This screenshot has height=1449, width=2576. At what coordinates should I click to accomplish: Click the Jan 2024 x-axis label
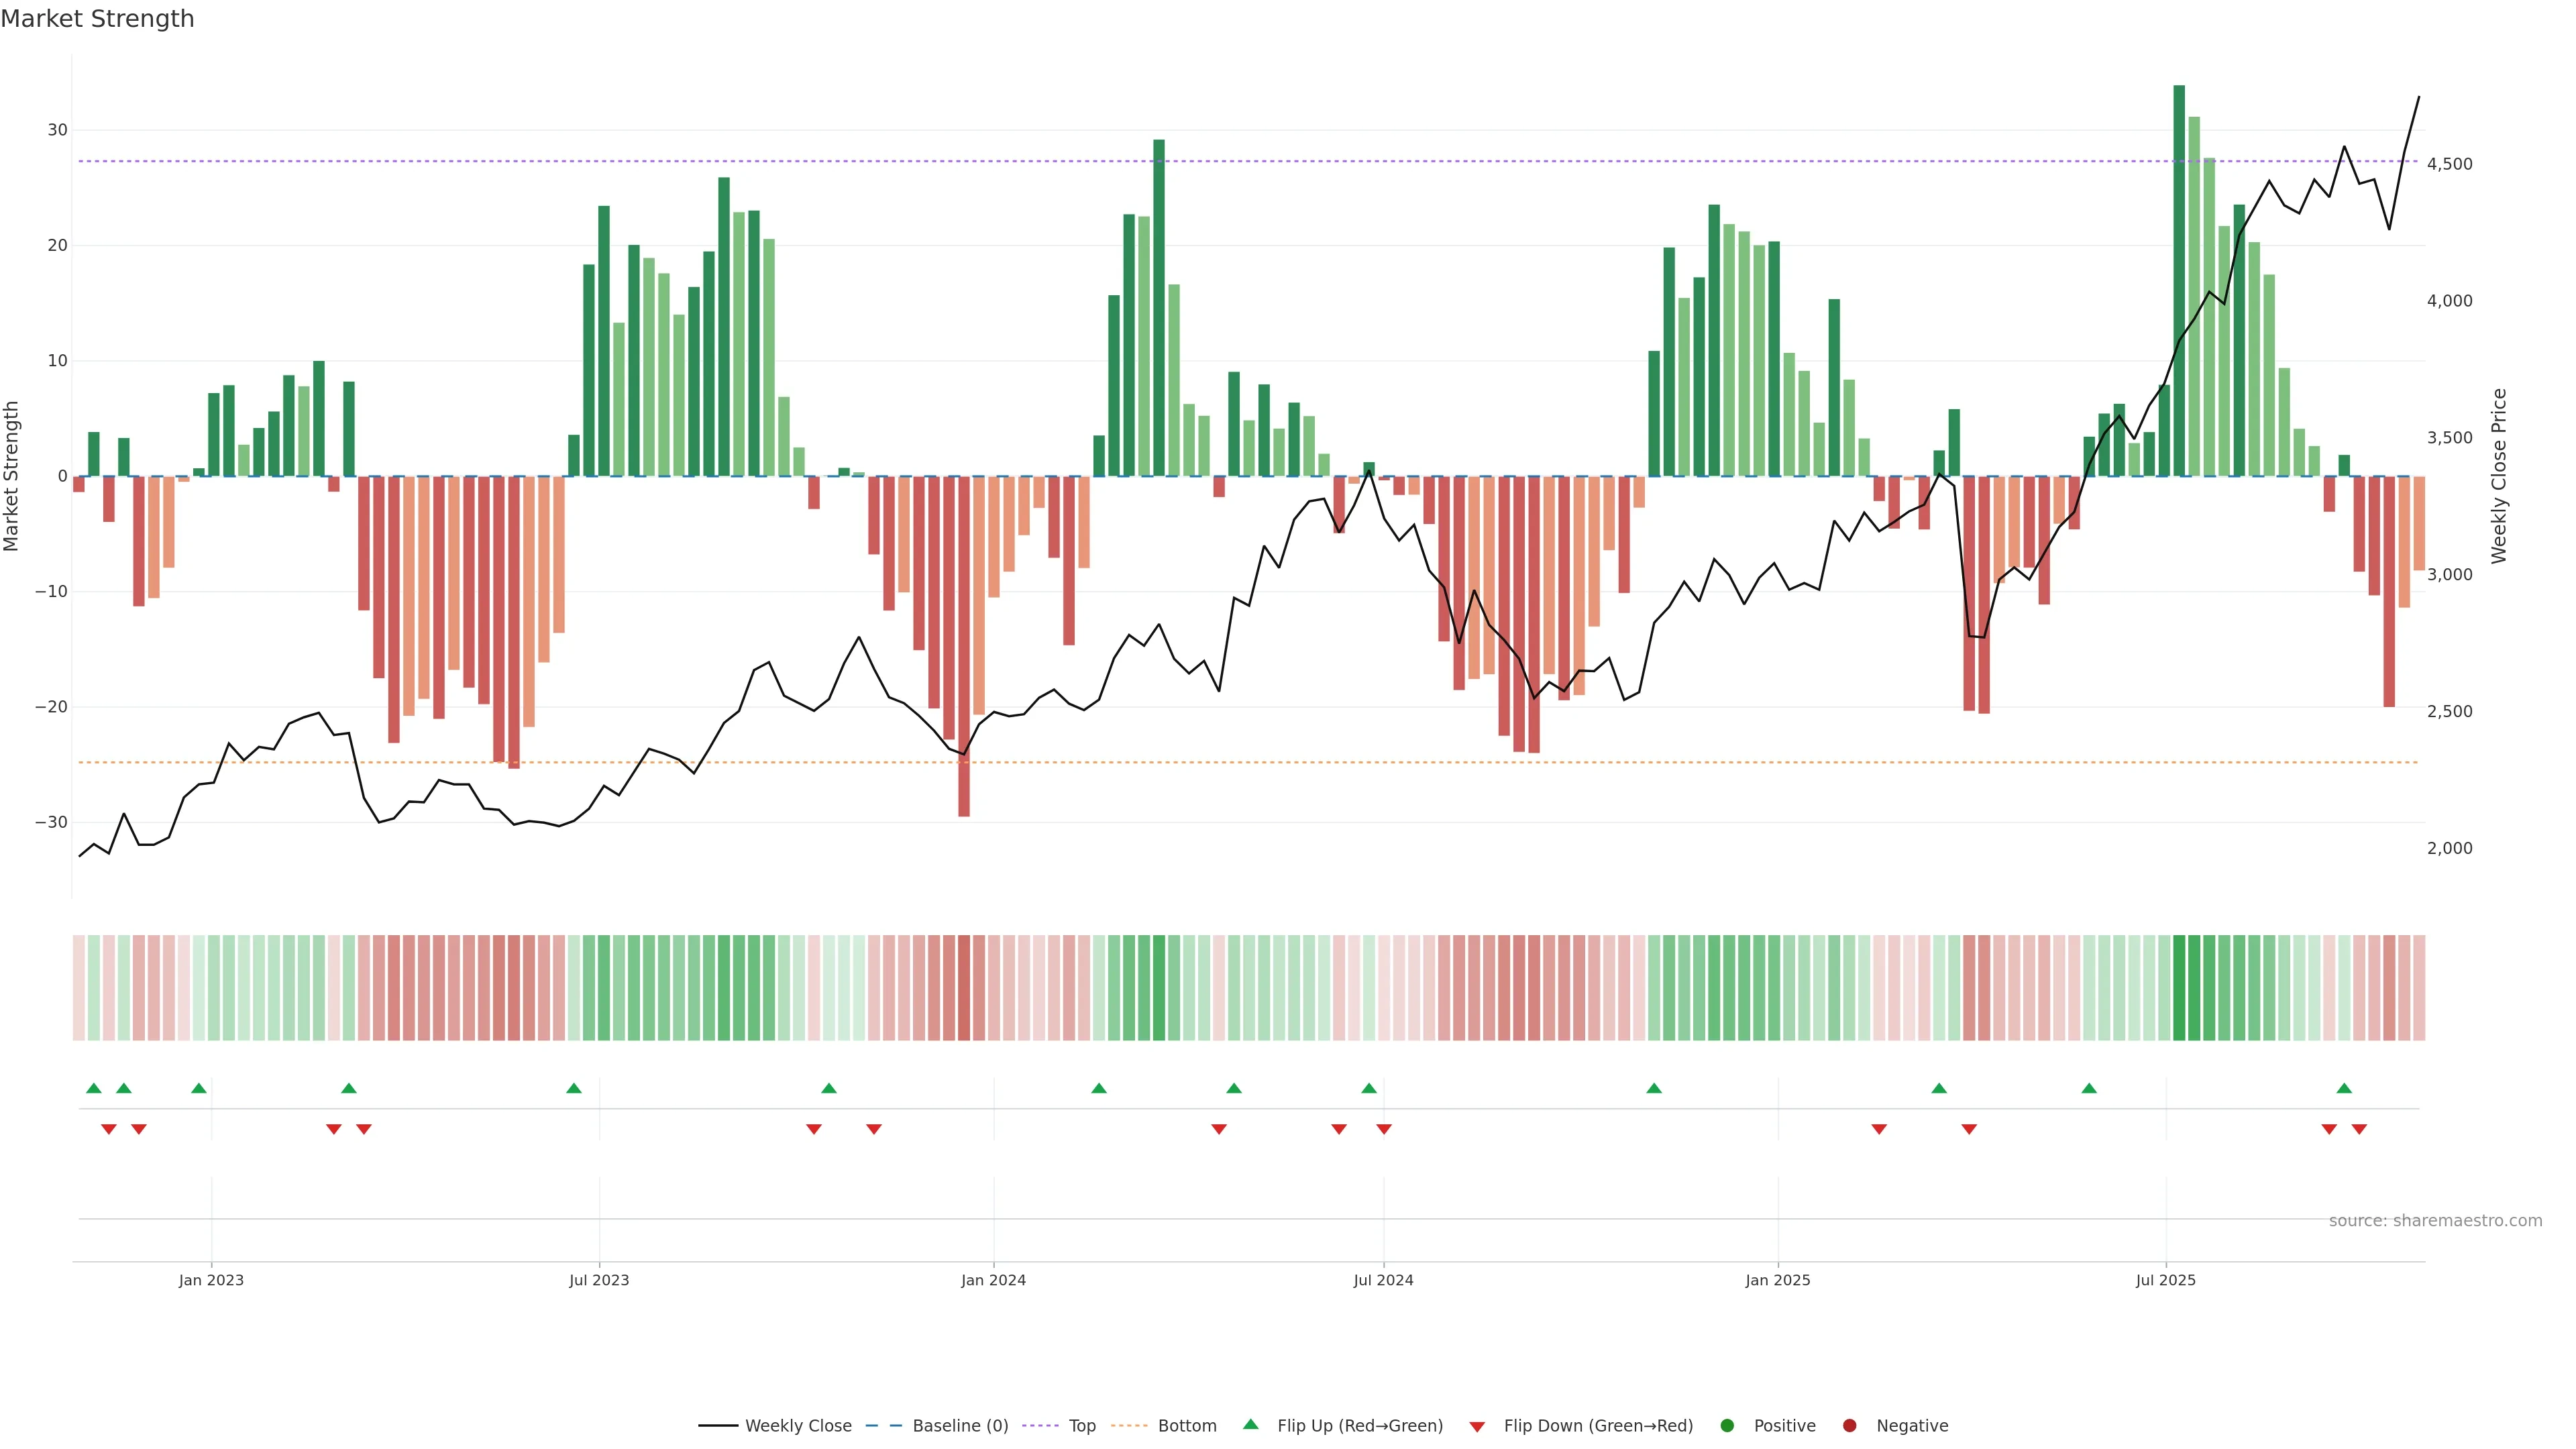click(993, 1280)
